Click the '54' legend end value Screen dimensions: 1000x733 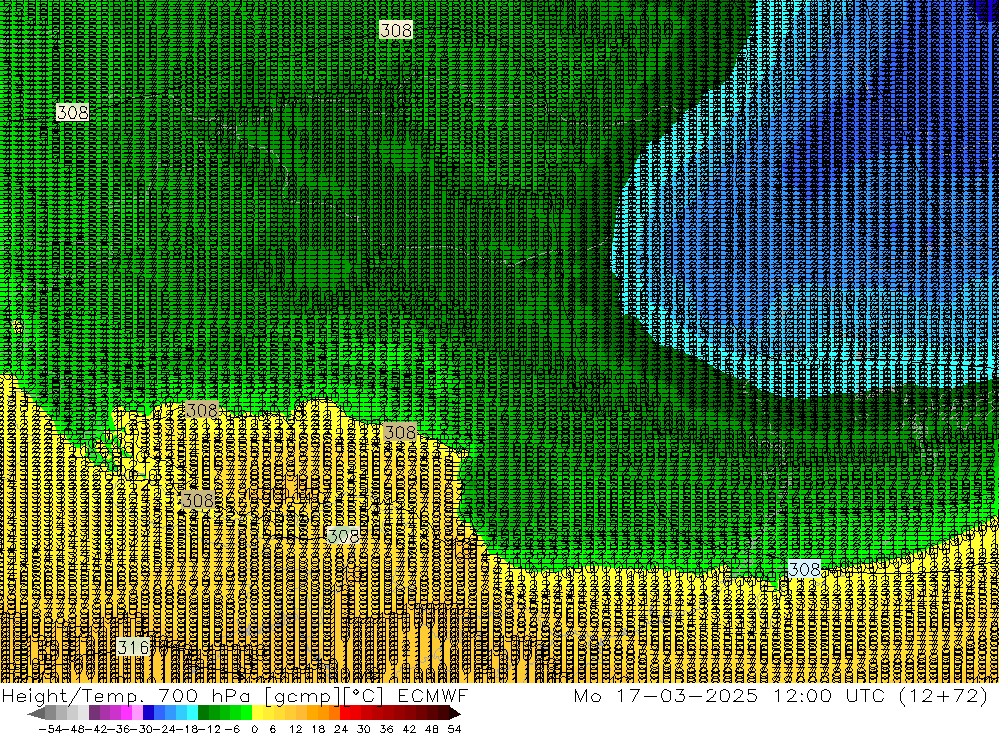pyautogui.click(x=454, y=728)
